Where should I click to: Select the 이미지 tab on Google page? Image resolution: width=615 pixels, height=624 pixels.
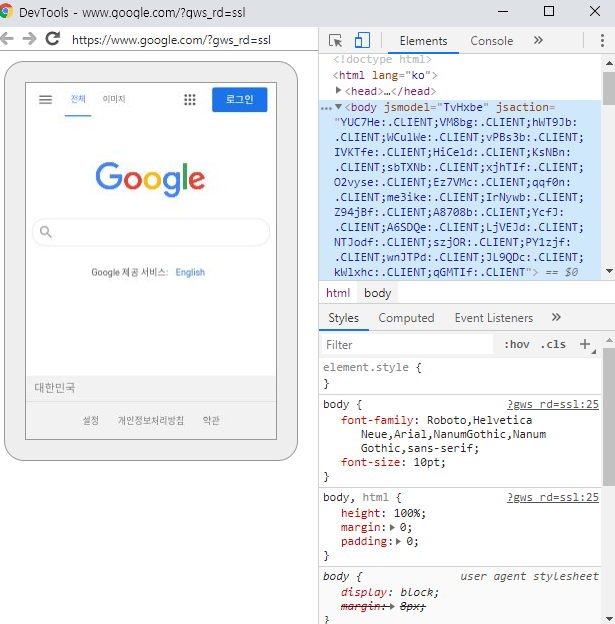114,99
